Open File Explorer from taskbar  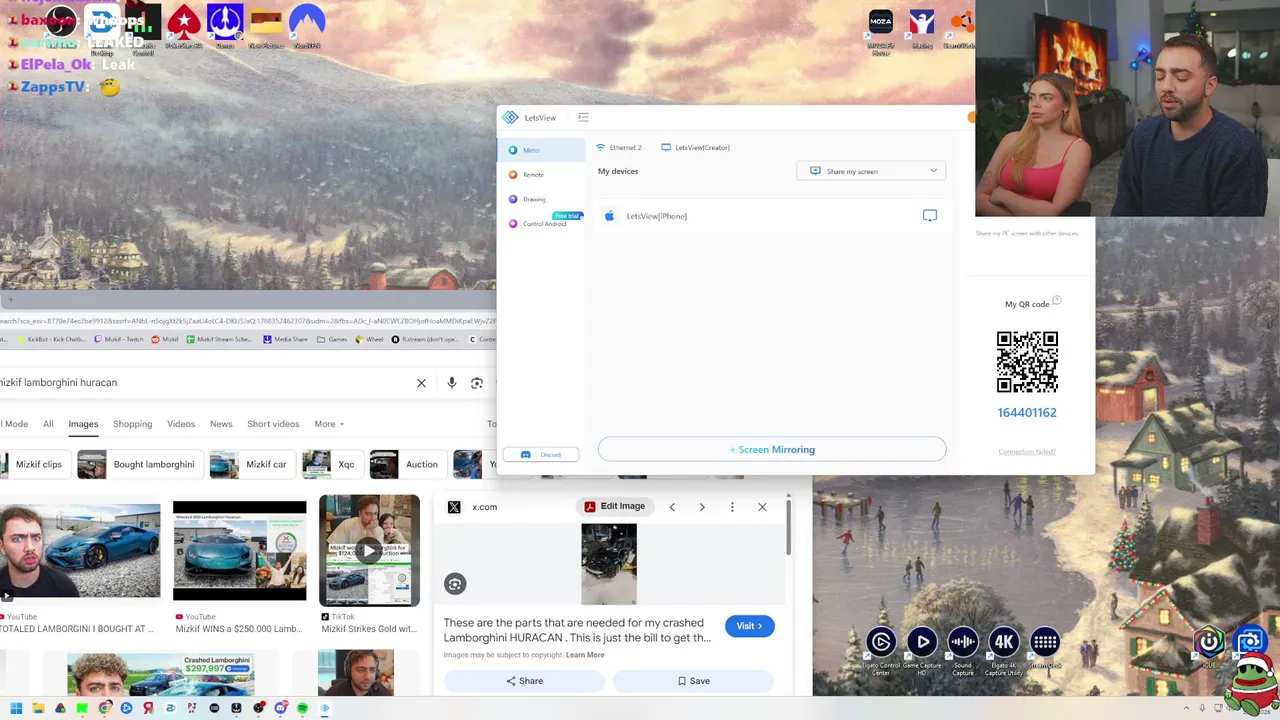[38, 709]
